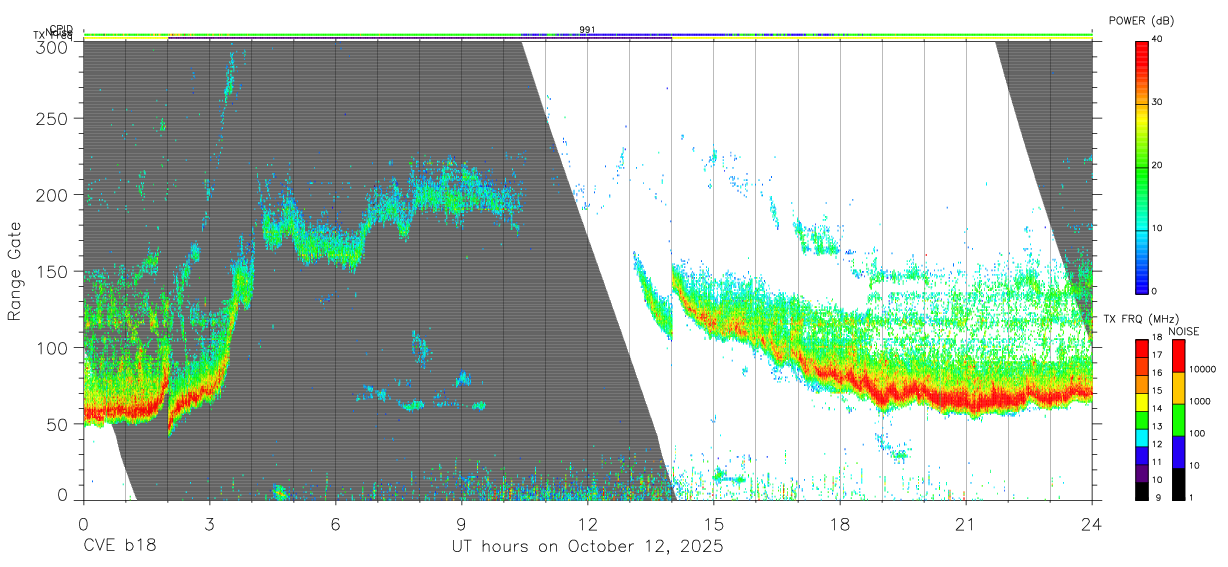Screen dimensions: 1228x567
Task: Click the 30 label on the POWER colorbar
Action: 1158,103
